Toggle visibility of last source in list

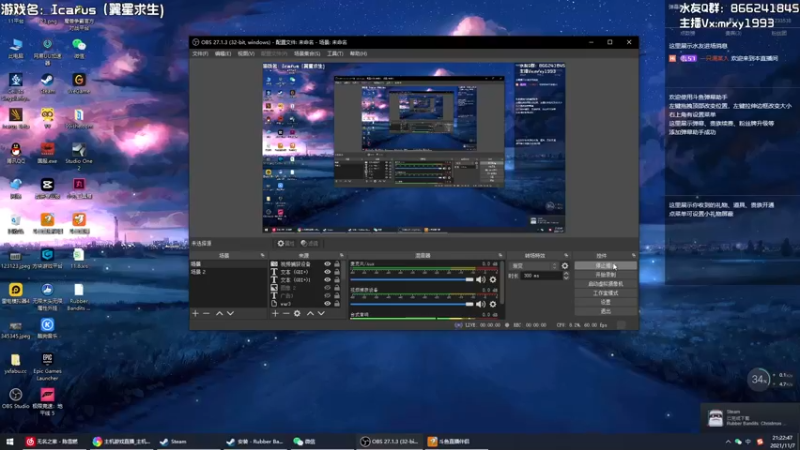coord(328,304)
